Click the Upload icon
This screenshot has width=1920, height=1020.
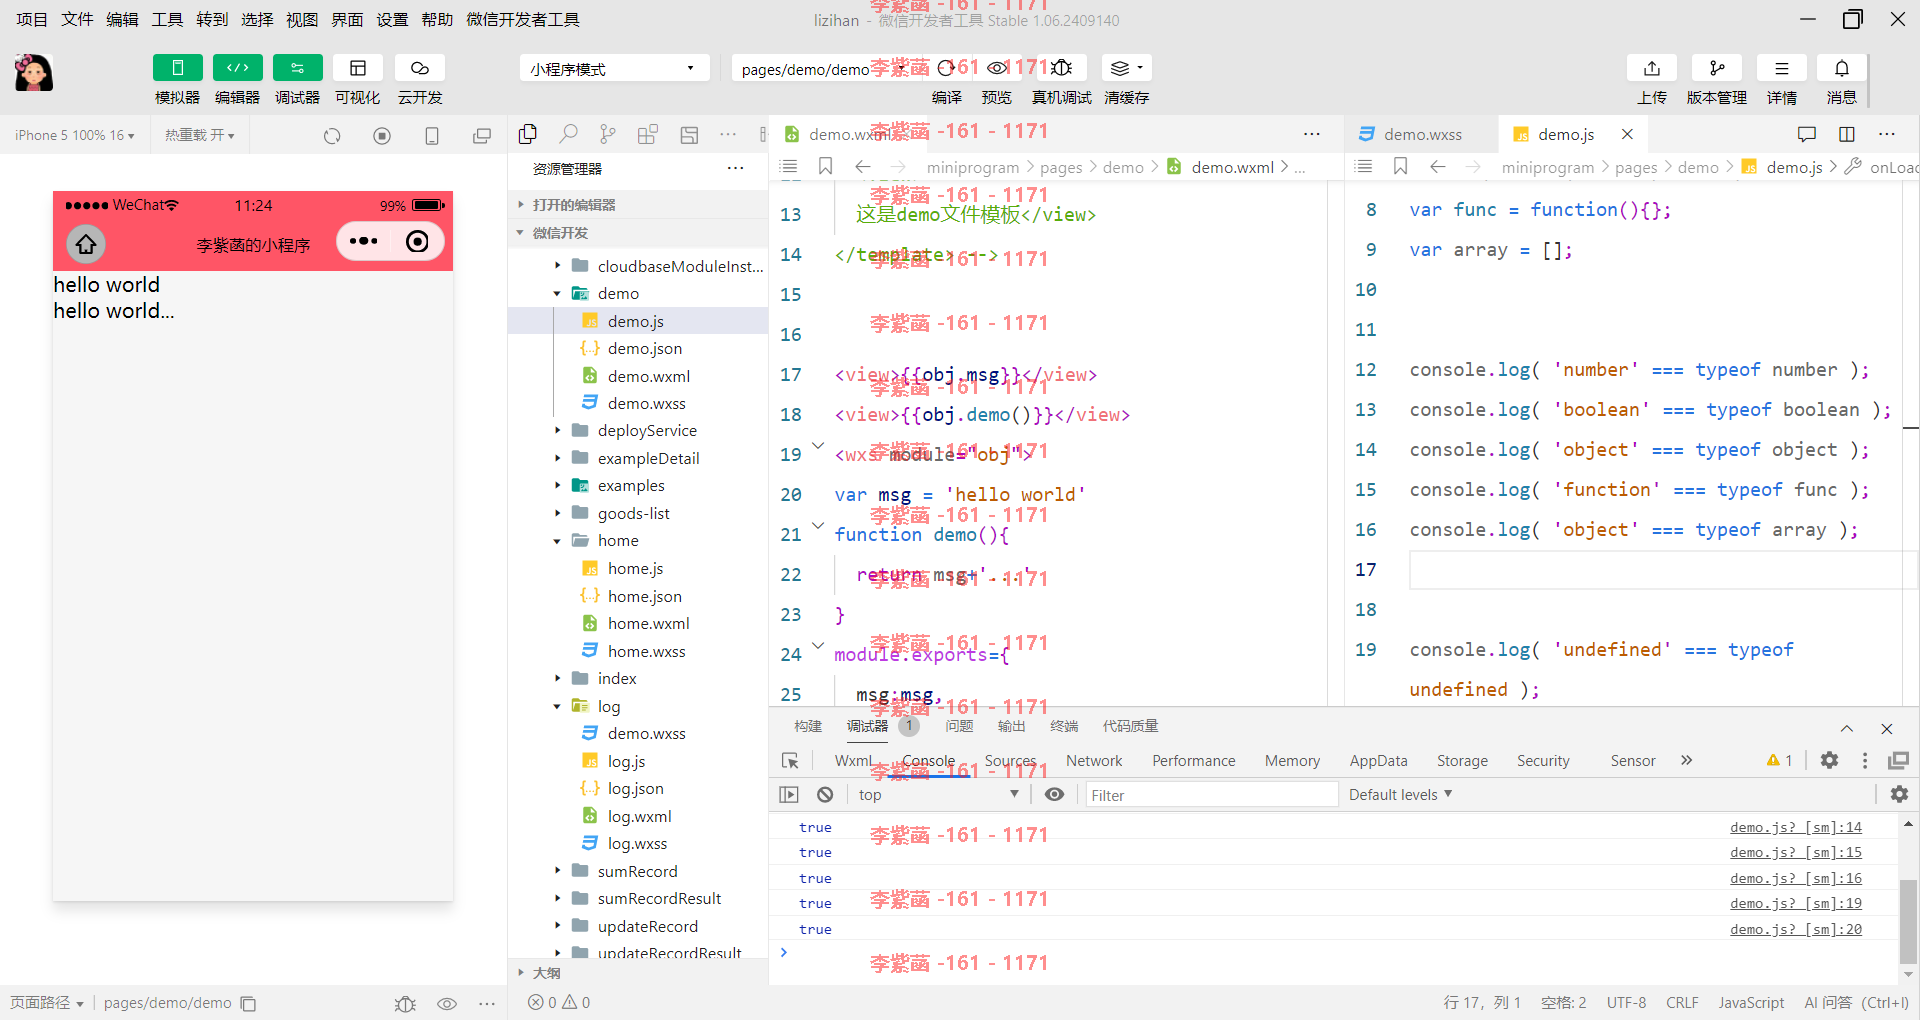click(x=1652, y=68)
